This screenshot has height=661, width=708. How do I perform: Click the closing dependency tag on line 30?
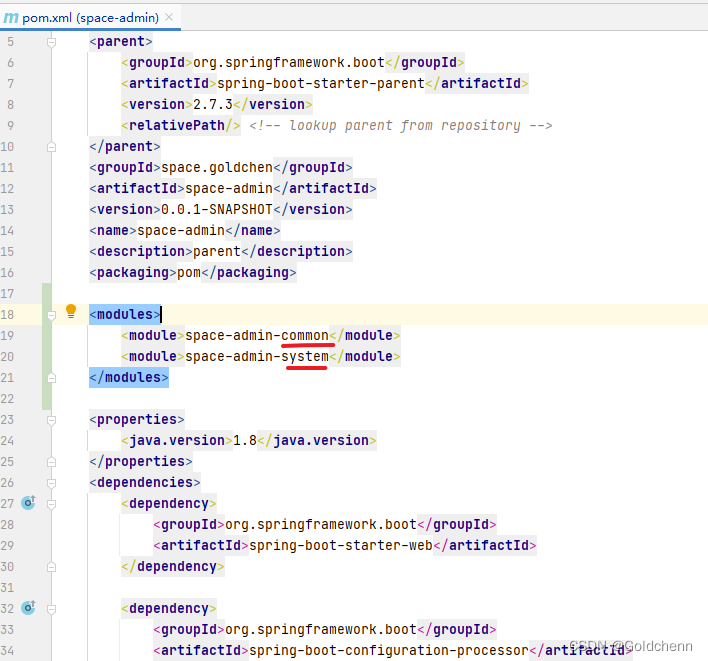pyautogui.click(x=172, y=567)
